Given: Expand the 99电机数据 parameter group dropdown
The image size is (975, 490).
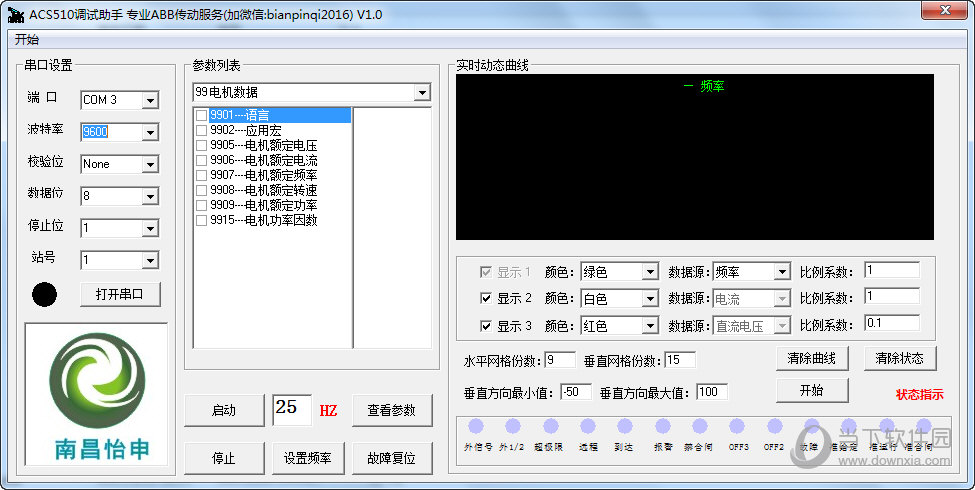Looking at the screenshot, I should [x=422, y=93].
